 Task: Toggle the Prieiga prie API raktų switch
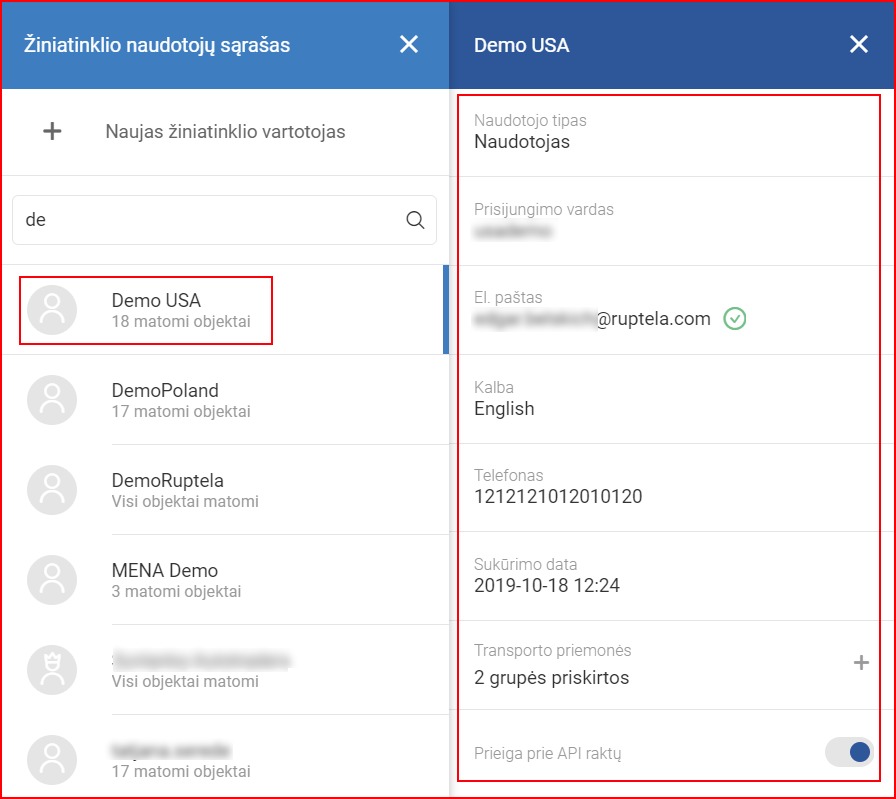click(x=849, y=753)
